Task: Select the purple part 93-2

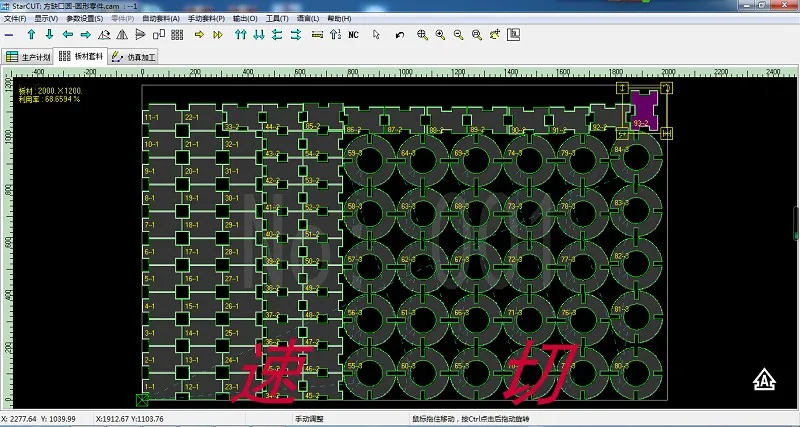Action: (645, 108)
